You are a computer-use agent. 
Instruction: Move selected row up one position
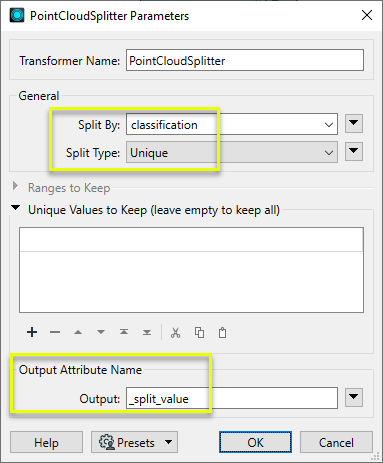click(x=78, y=332)
